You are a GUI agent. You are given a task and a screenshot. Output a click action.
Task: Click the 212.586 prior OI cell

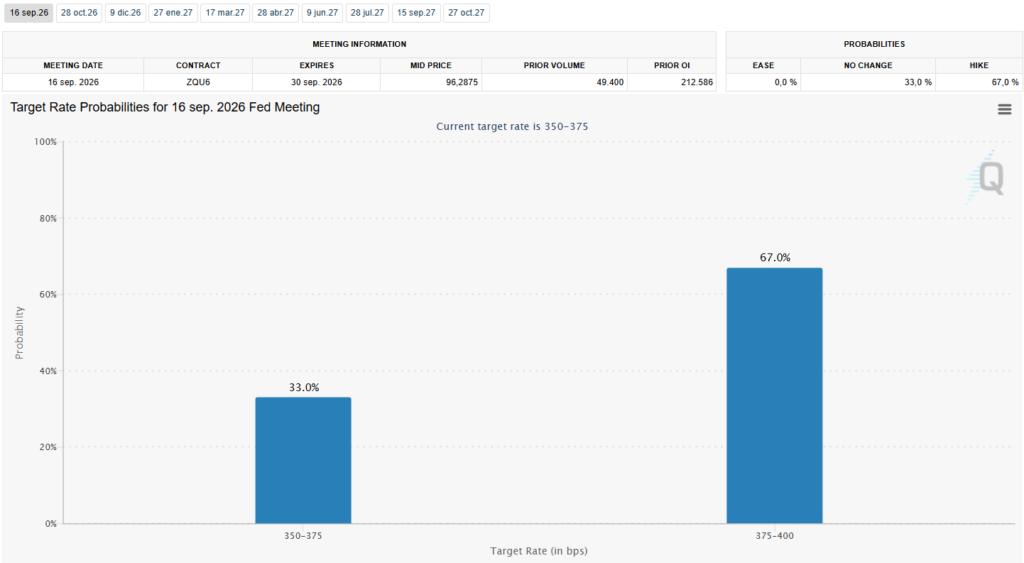tap(672, 82)
